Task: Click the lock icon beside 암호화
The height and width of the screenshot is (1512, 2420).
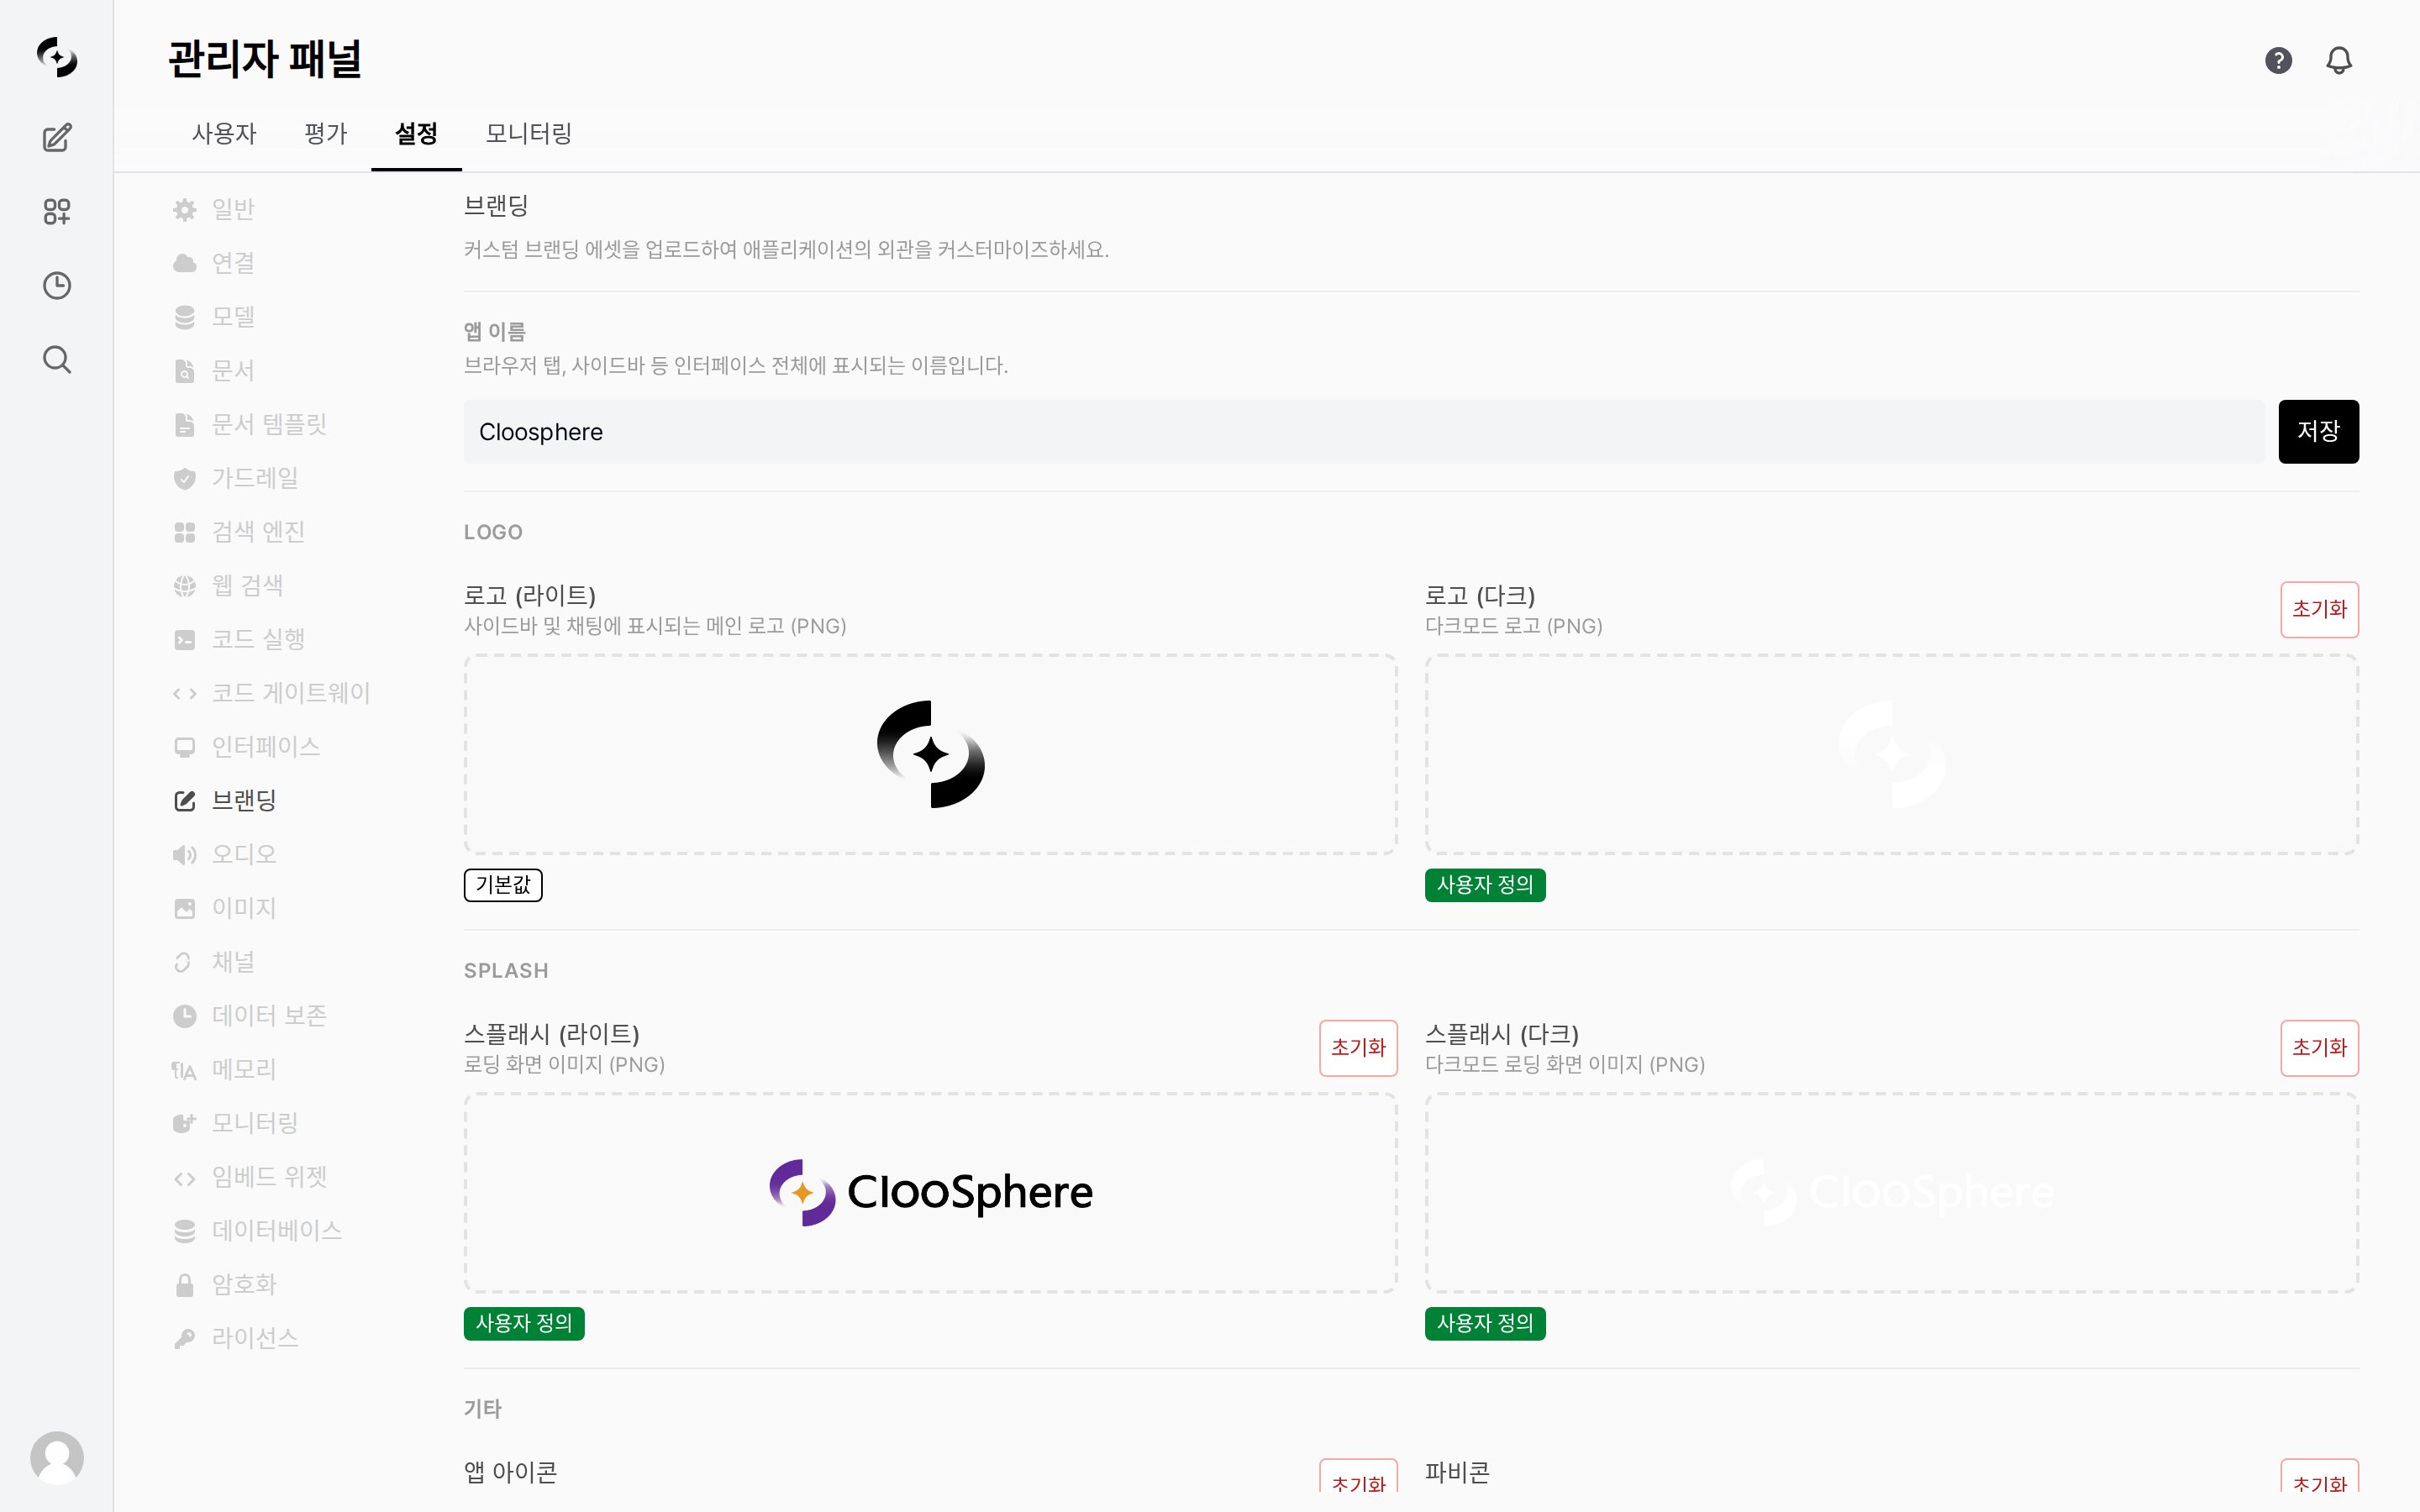Action: click(x=185, y=1284)
